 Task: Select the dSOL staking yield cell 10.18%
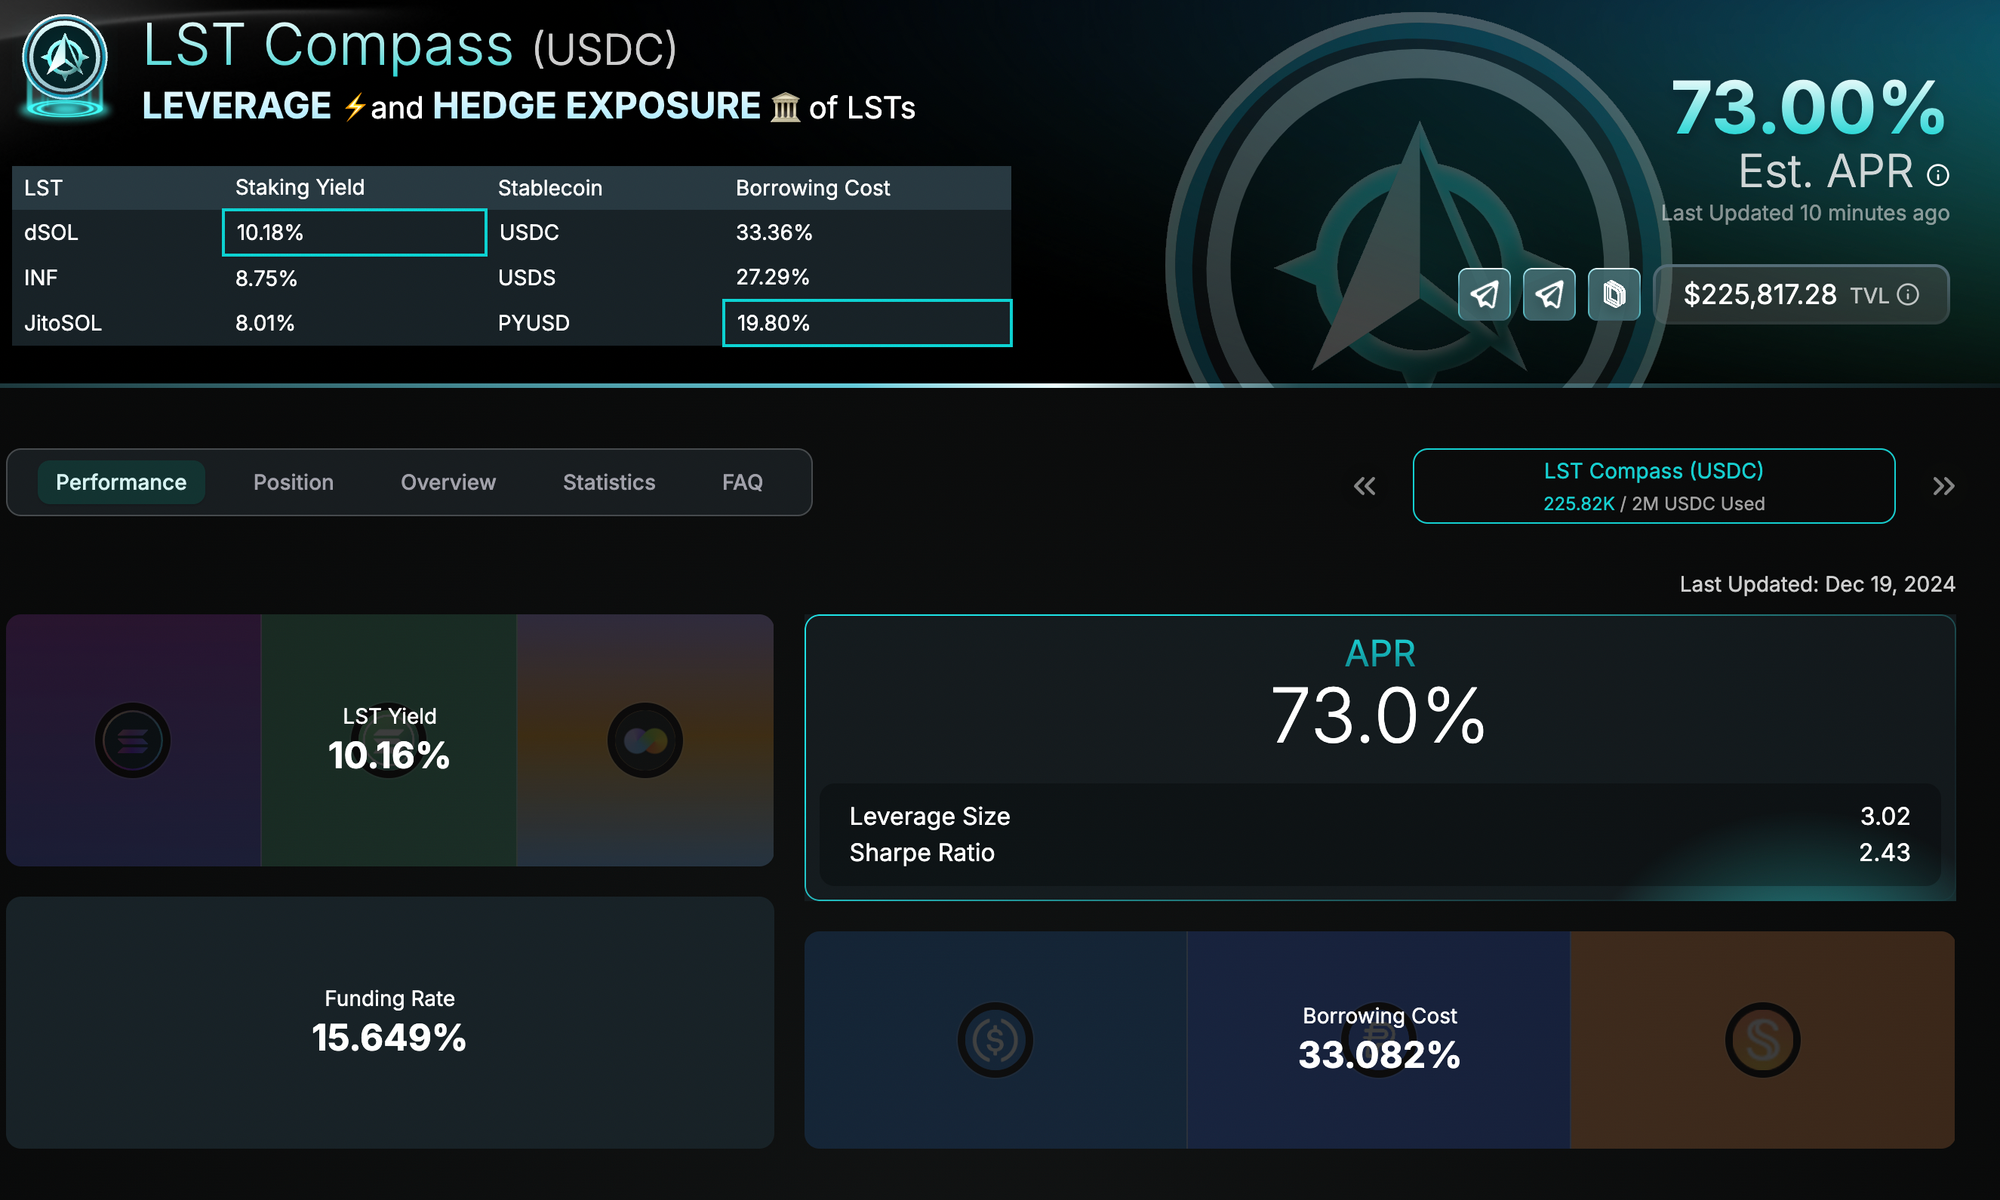[354, 233]
